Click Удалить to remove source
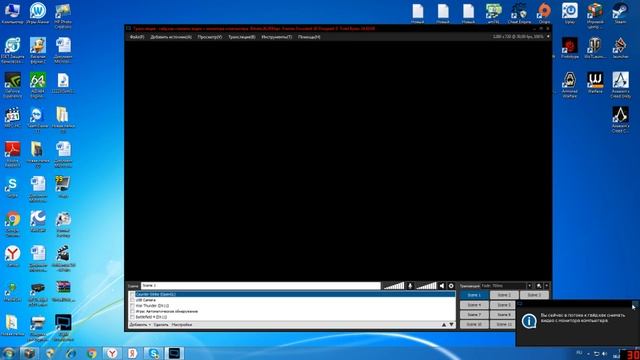This screenshot has height=360, width=640. [161, 325]
